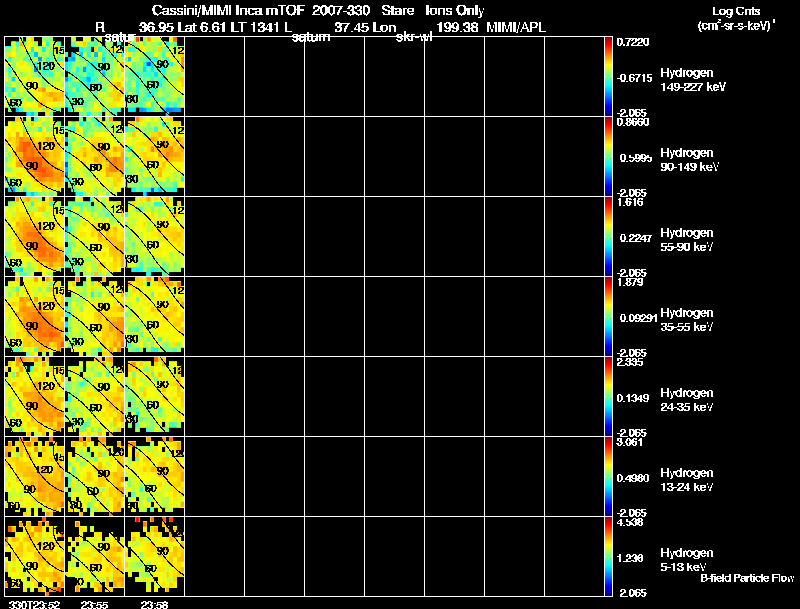Click the color scale value 1.238
Viewport: 800px width, 609px height.
630,559
